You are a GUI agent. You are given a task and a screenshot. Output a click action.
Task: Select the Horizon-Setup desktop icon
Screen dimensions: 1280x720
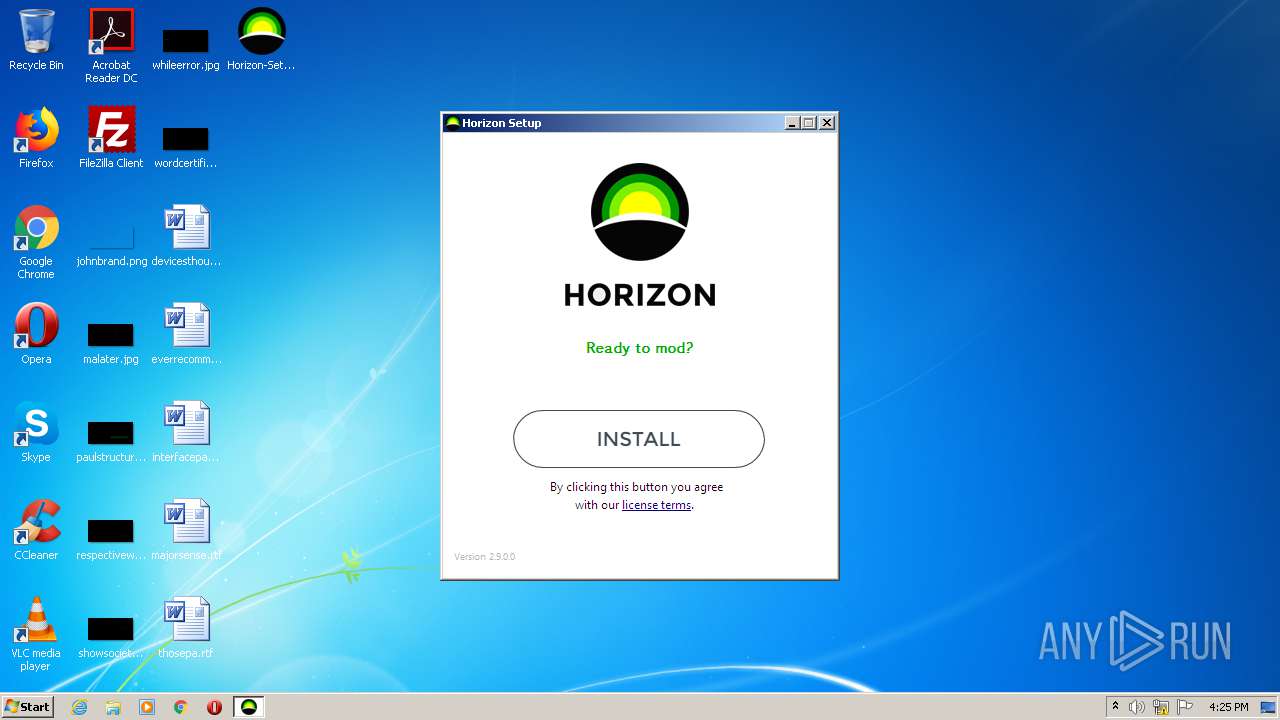pos(261,40)
